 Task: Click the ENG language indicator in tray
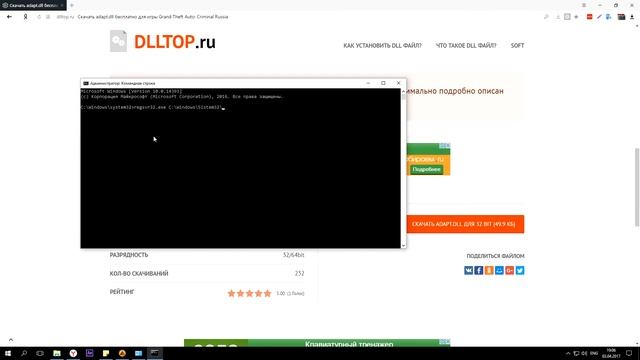[x=594, y=353]
